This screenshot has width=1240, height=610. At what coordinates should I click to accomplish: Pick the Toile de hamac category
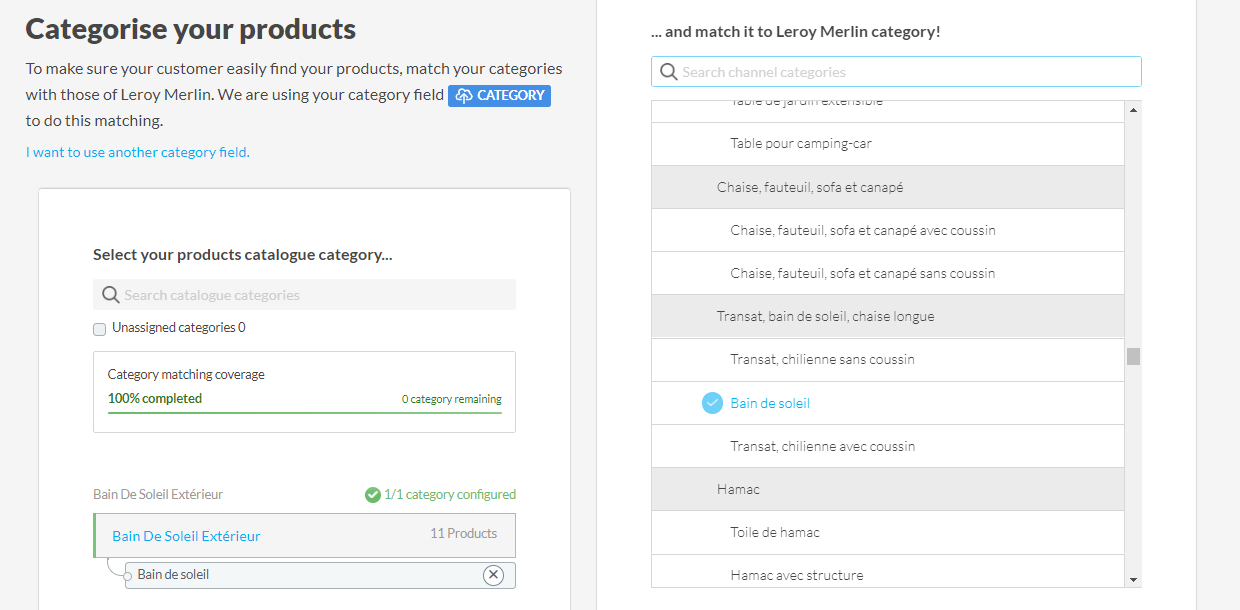pyautogui.click(x=775, y=533)
